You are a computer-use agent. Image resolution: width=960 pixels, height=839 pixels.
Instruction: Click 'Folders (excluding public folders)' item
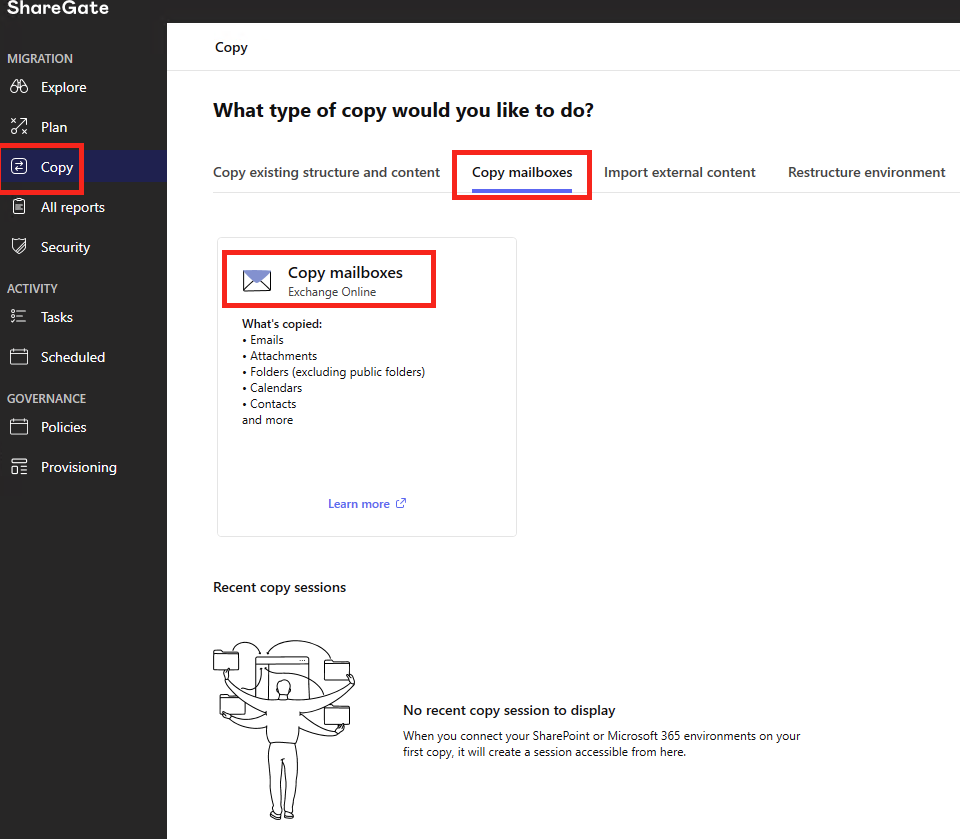pos(337,371)
